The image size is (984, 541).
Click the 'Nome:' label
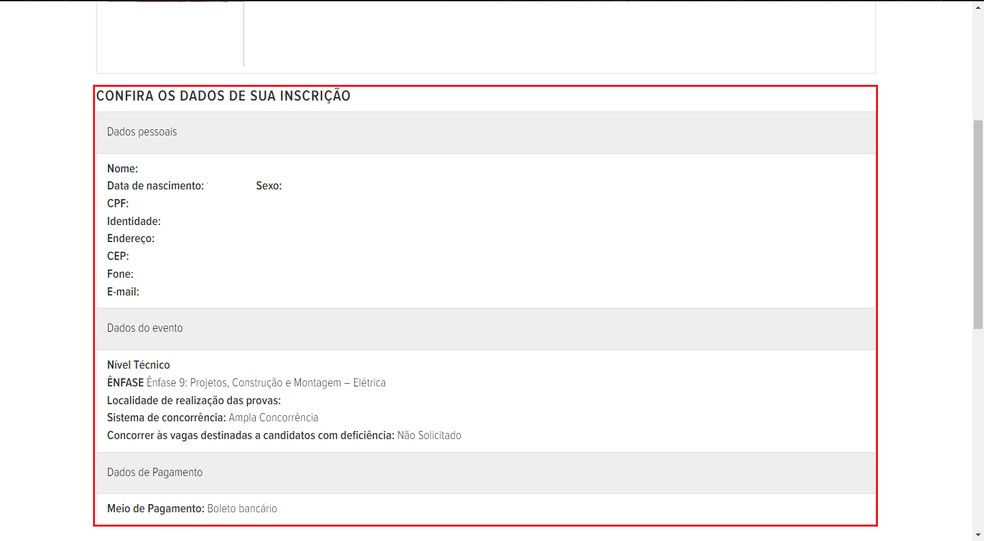click(122, 168)
